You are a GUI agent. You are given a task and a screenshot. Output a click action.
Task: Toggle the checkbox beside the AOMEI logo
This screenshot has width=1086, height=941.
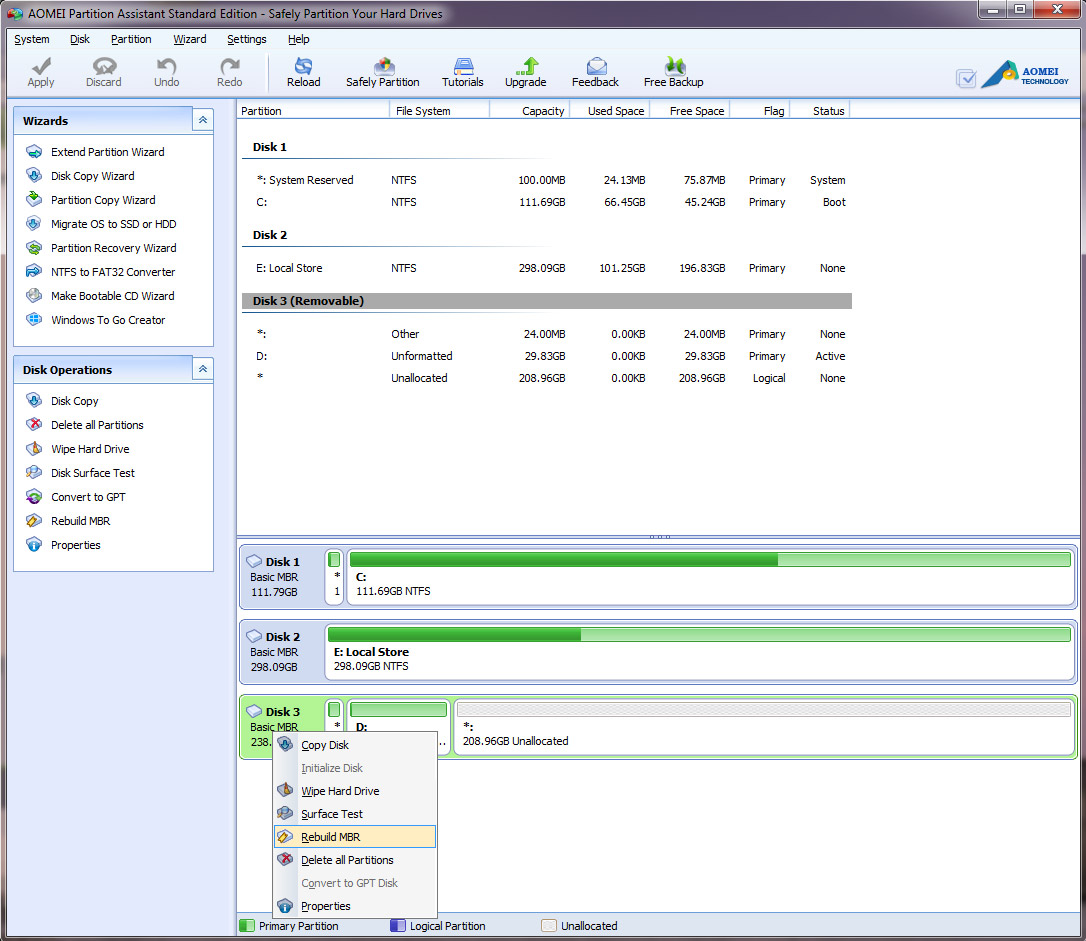coord(966,78)
